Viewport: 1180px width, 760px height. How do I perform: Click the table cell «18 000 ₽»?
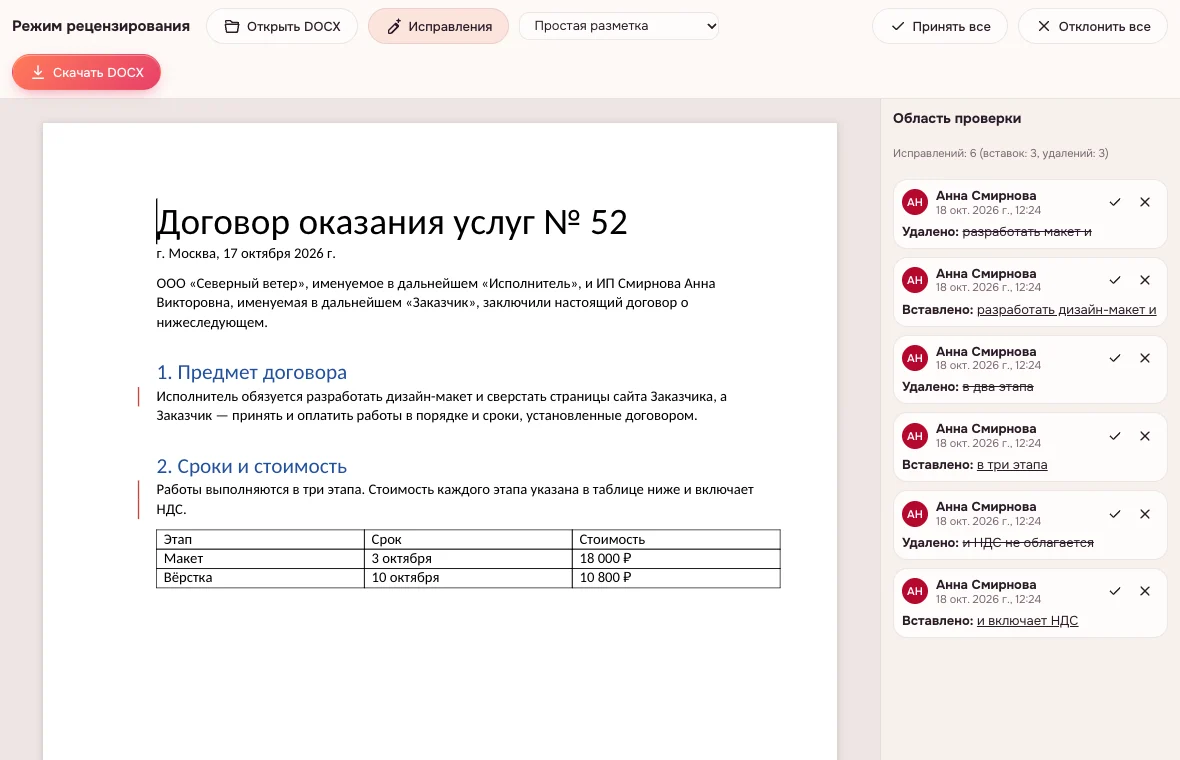[676, 558]
